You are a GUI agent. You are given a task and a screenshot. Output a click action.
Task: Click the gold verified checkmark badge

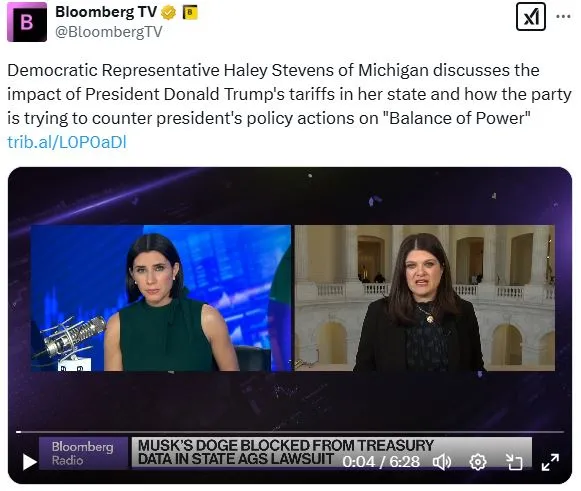click(x=168, y=13)
